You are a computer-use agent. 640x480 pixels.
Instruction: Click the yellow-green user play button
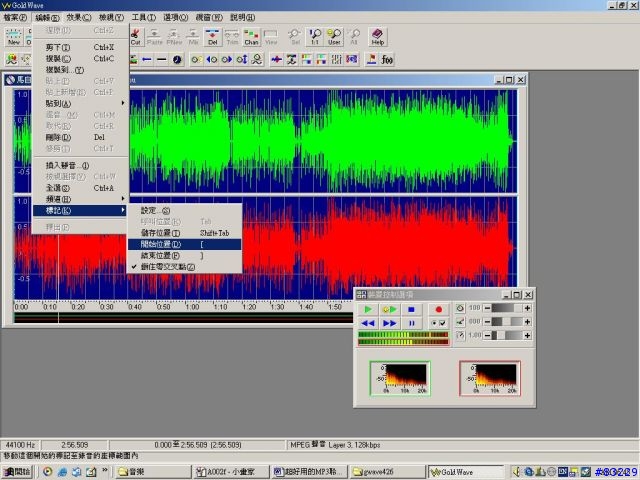(389, 309)
